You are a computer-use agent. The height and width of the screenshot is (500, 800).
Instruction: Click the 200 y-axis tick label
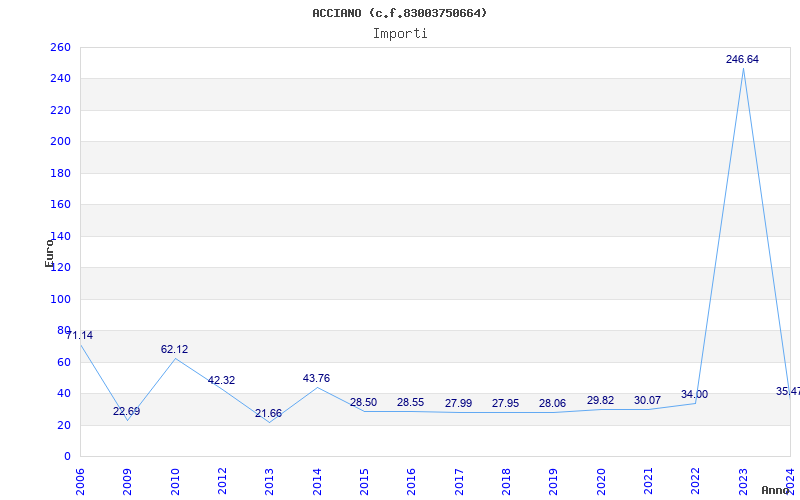tap(60, 141)
